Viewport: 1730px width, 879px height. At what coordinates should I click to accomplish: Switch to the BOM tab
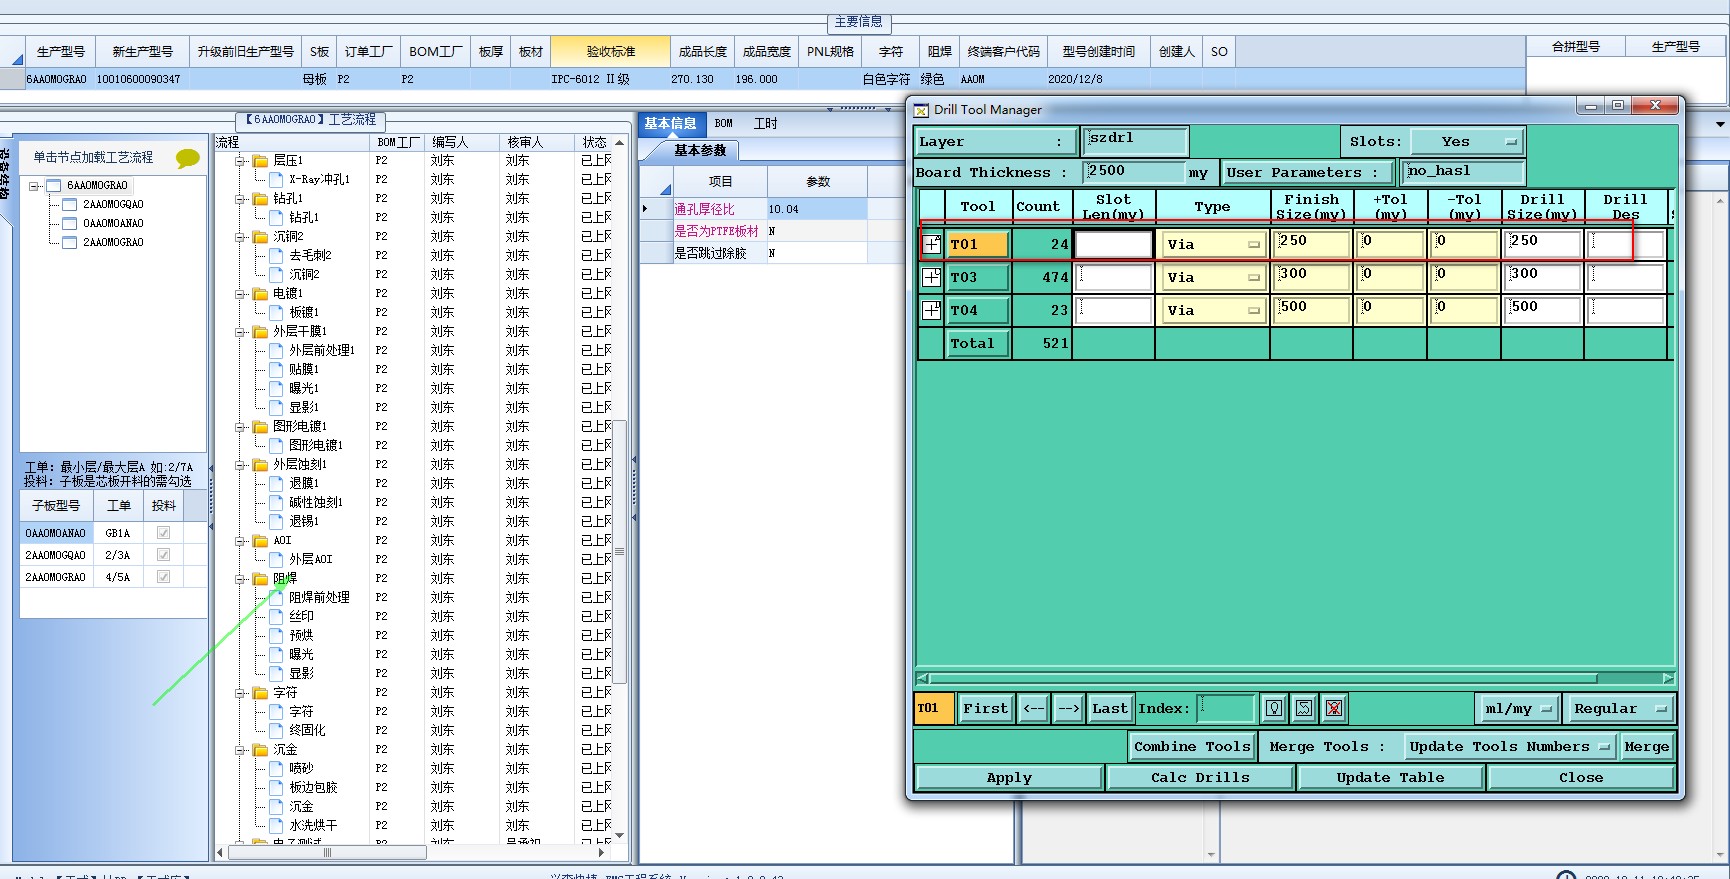724,124
